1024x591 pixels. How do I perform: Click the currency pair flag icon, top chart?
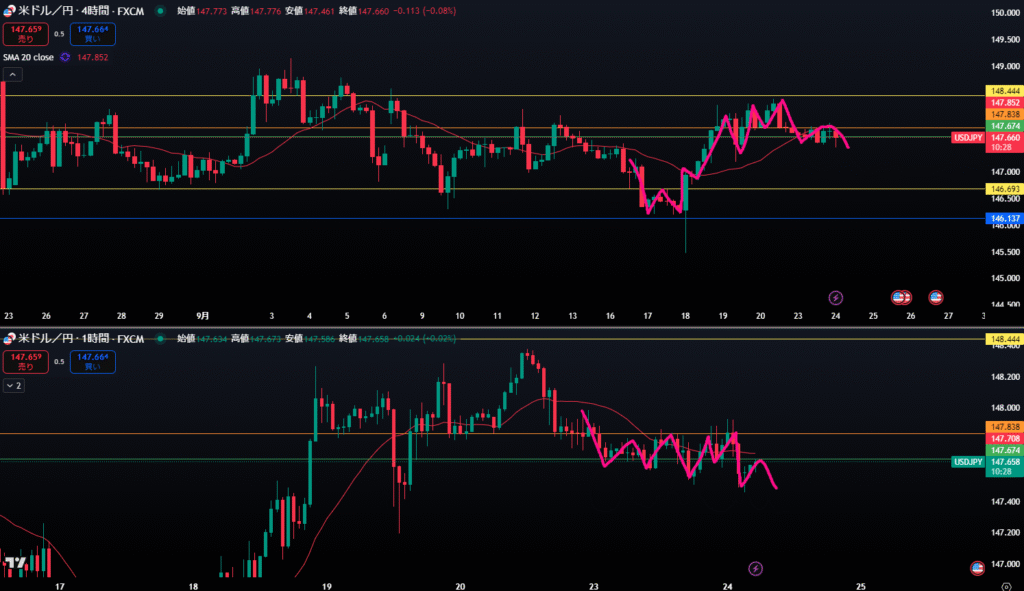8,11
